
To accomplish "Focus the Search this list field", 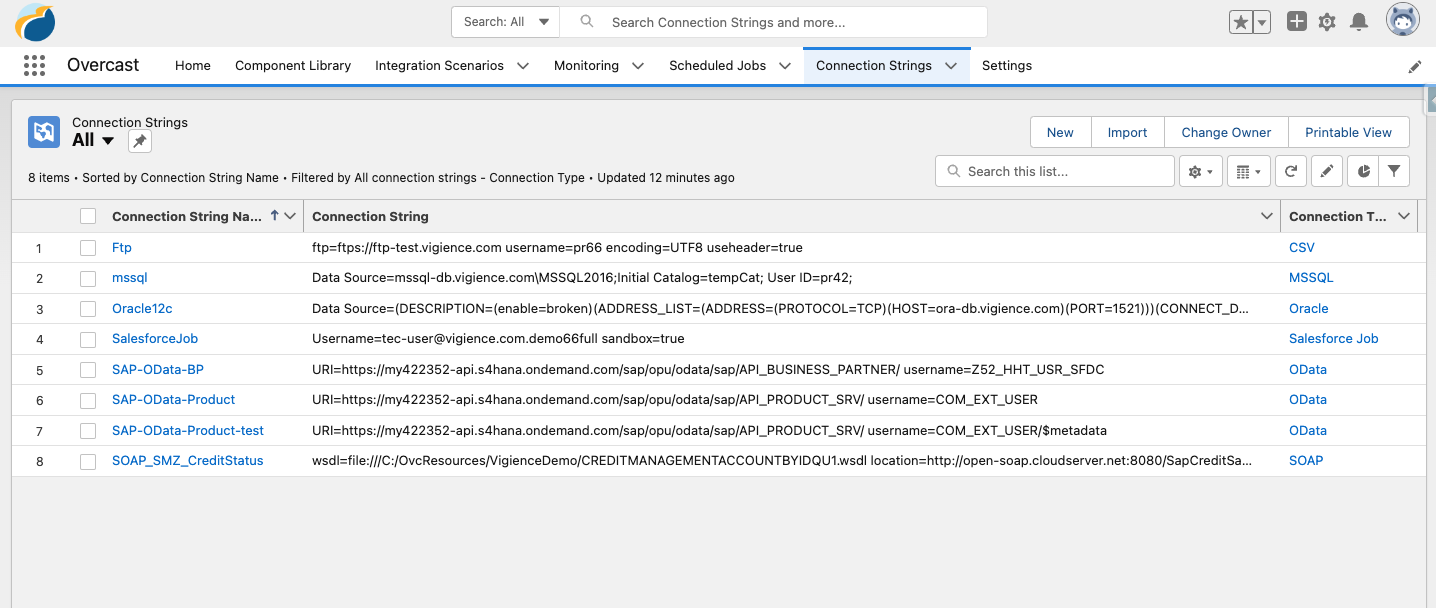I will click(1055, 171).
